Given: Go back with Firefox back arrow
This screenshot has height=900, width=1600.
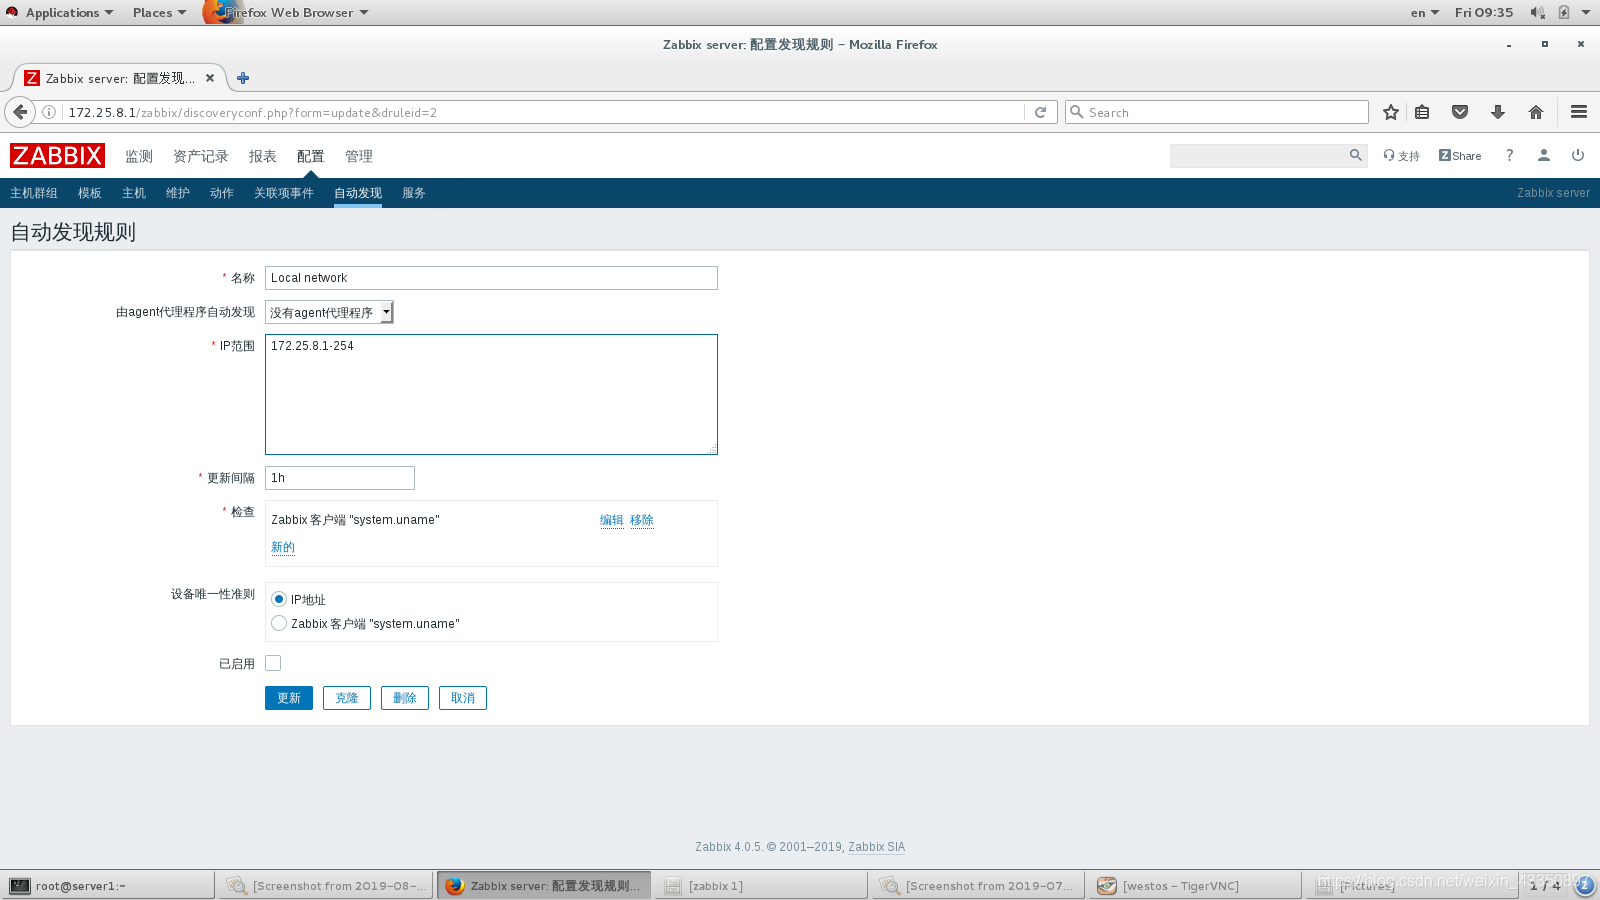Looking at the screenshot, I should click(x=20, y=112).
